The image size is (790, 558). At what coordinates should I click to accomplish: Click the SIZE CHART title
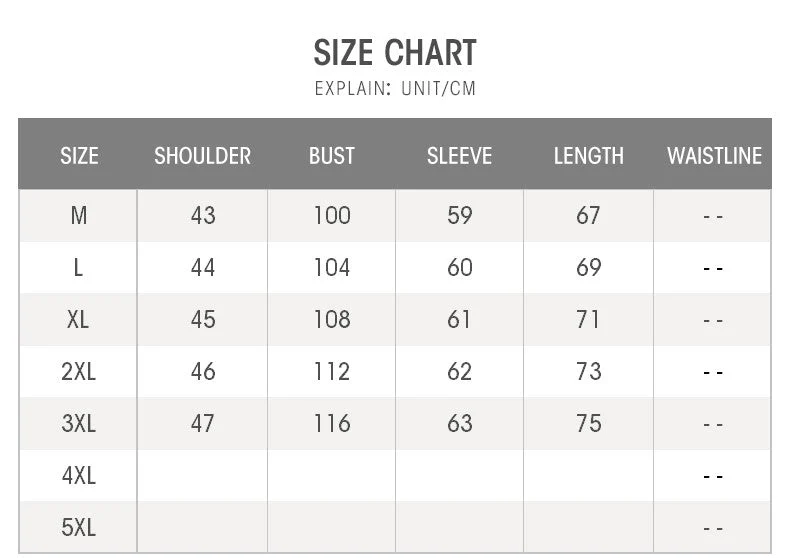coord(395,52)
